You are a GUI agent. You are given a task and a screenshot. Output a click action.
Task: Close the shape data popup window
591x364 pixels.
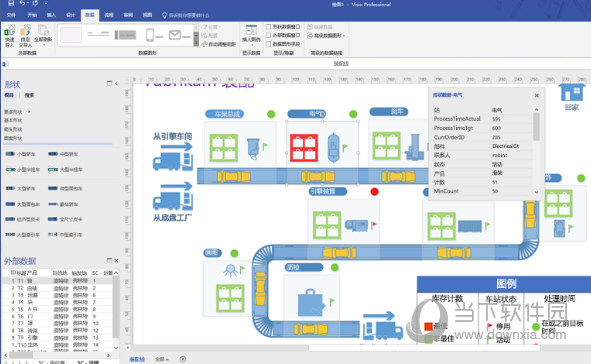tap(536, 95)
